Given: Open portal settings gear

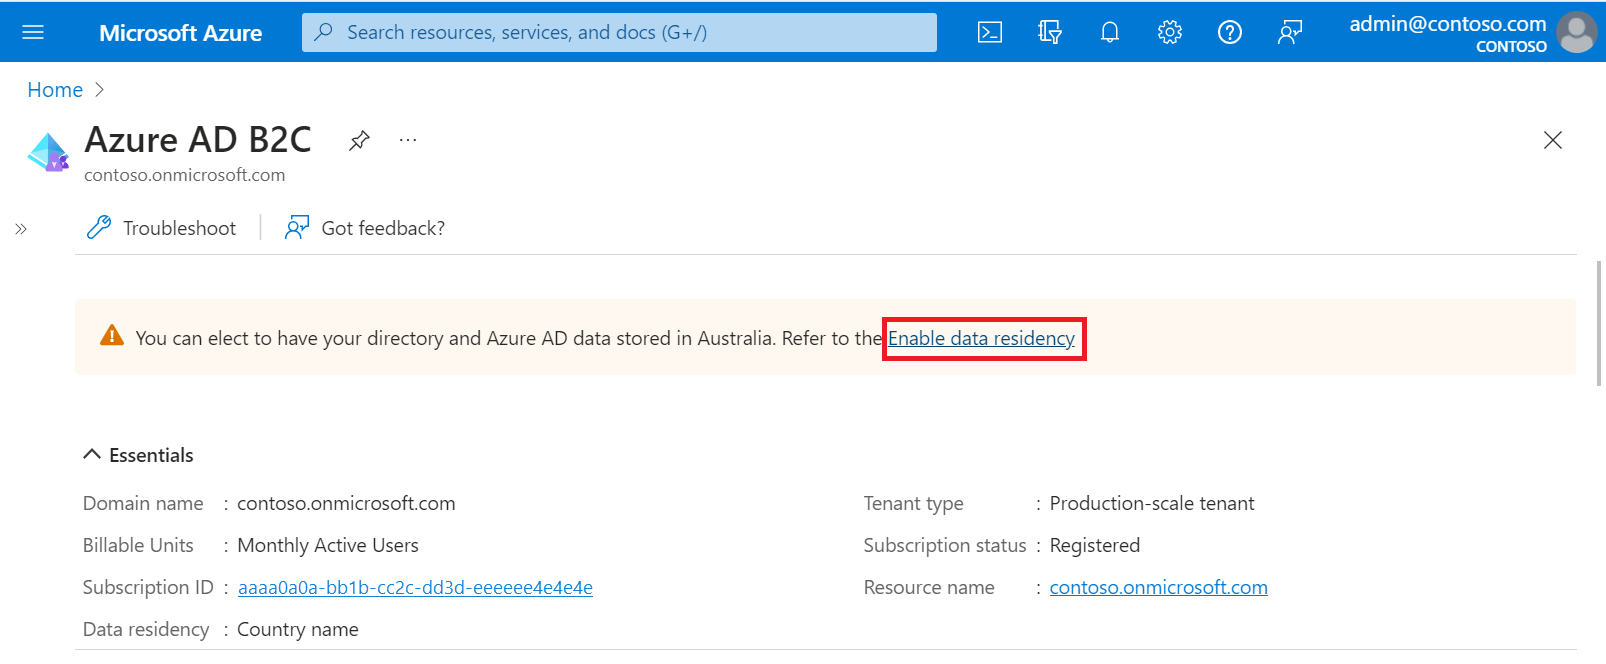Looking at the screenshot, I should click(x=1169, y=32).
